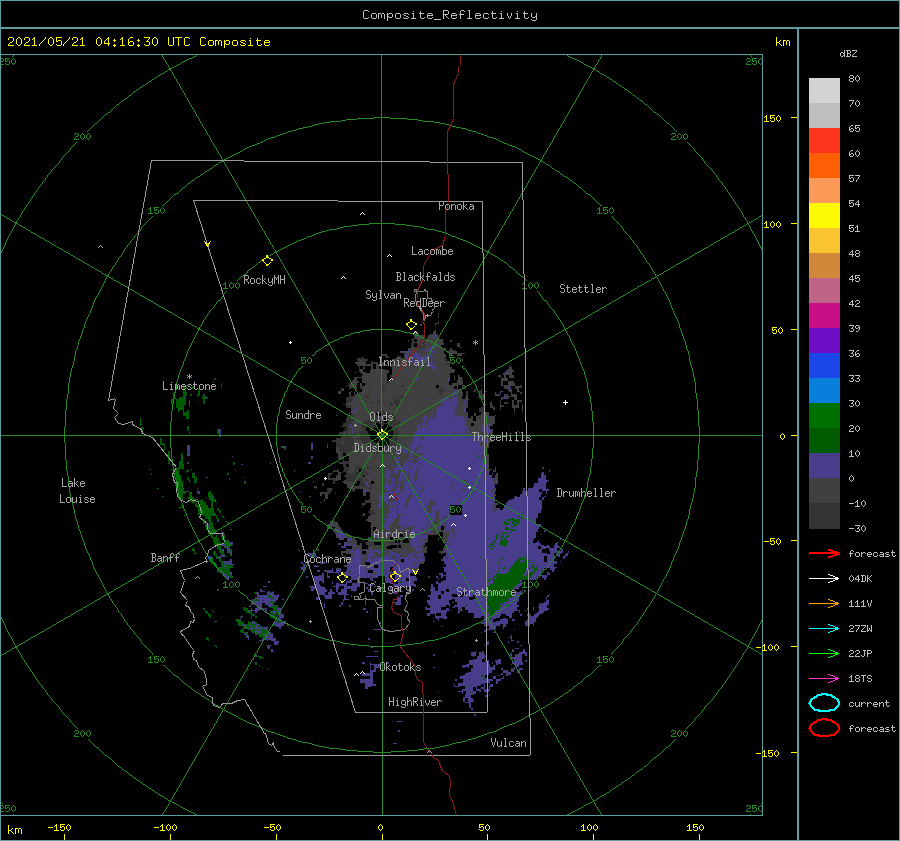Image resolution: width=900 pixels, height=841 pixels.
Task: Click the Calgary city label
Action: 390,588
